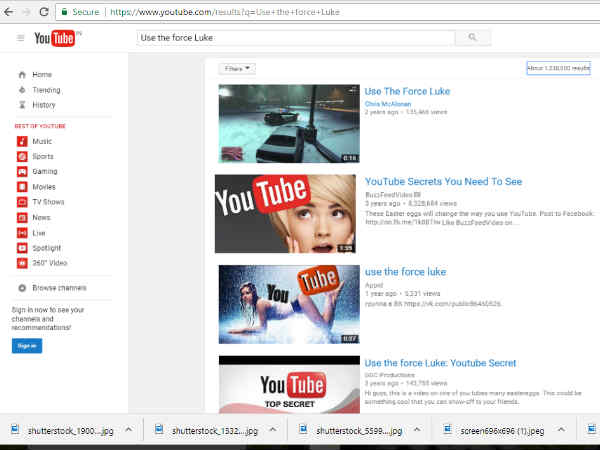This screenshot has width=600, height=450.
Task: Click the magnifier search button
Action: (473, 37)
